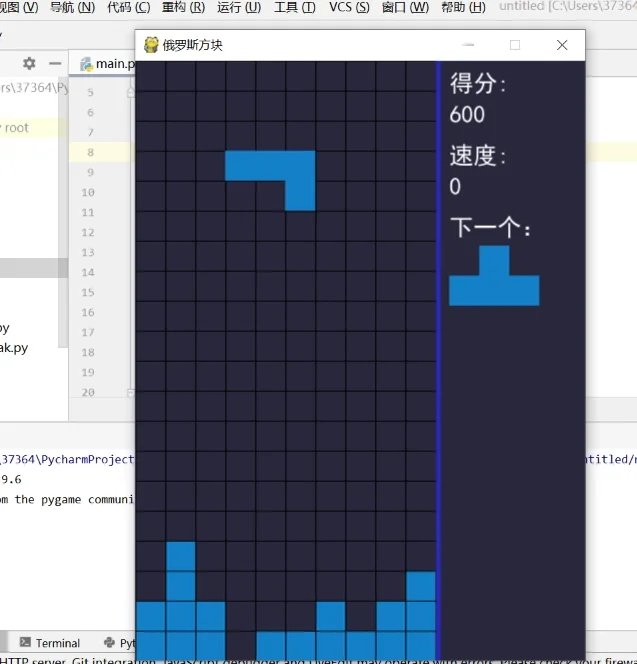
Task: Hide the project panel with the minus icon
Action: click(x=55, y=64)
